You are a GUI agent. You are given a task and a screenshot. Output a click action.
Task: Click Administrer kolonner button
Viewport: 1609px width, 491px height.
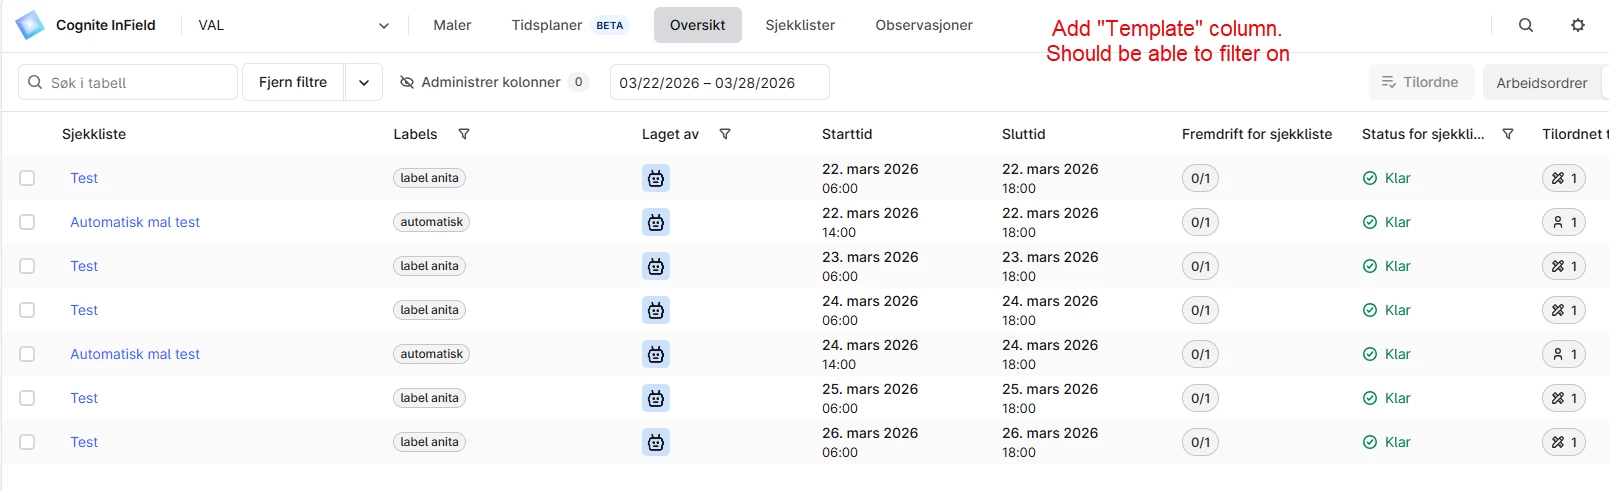click(492, 82)
